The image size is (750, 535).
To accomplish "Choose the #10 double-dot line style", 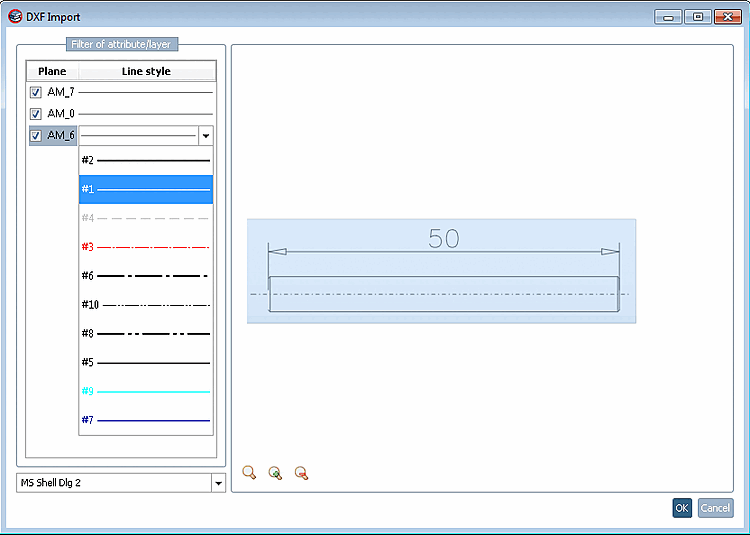I will pyautogui.click(x=146, y=305).
